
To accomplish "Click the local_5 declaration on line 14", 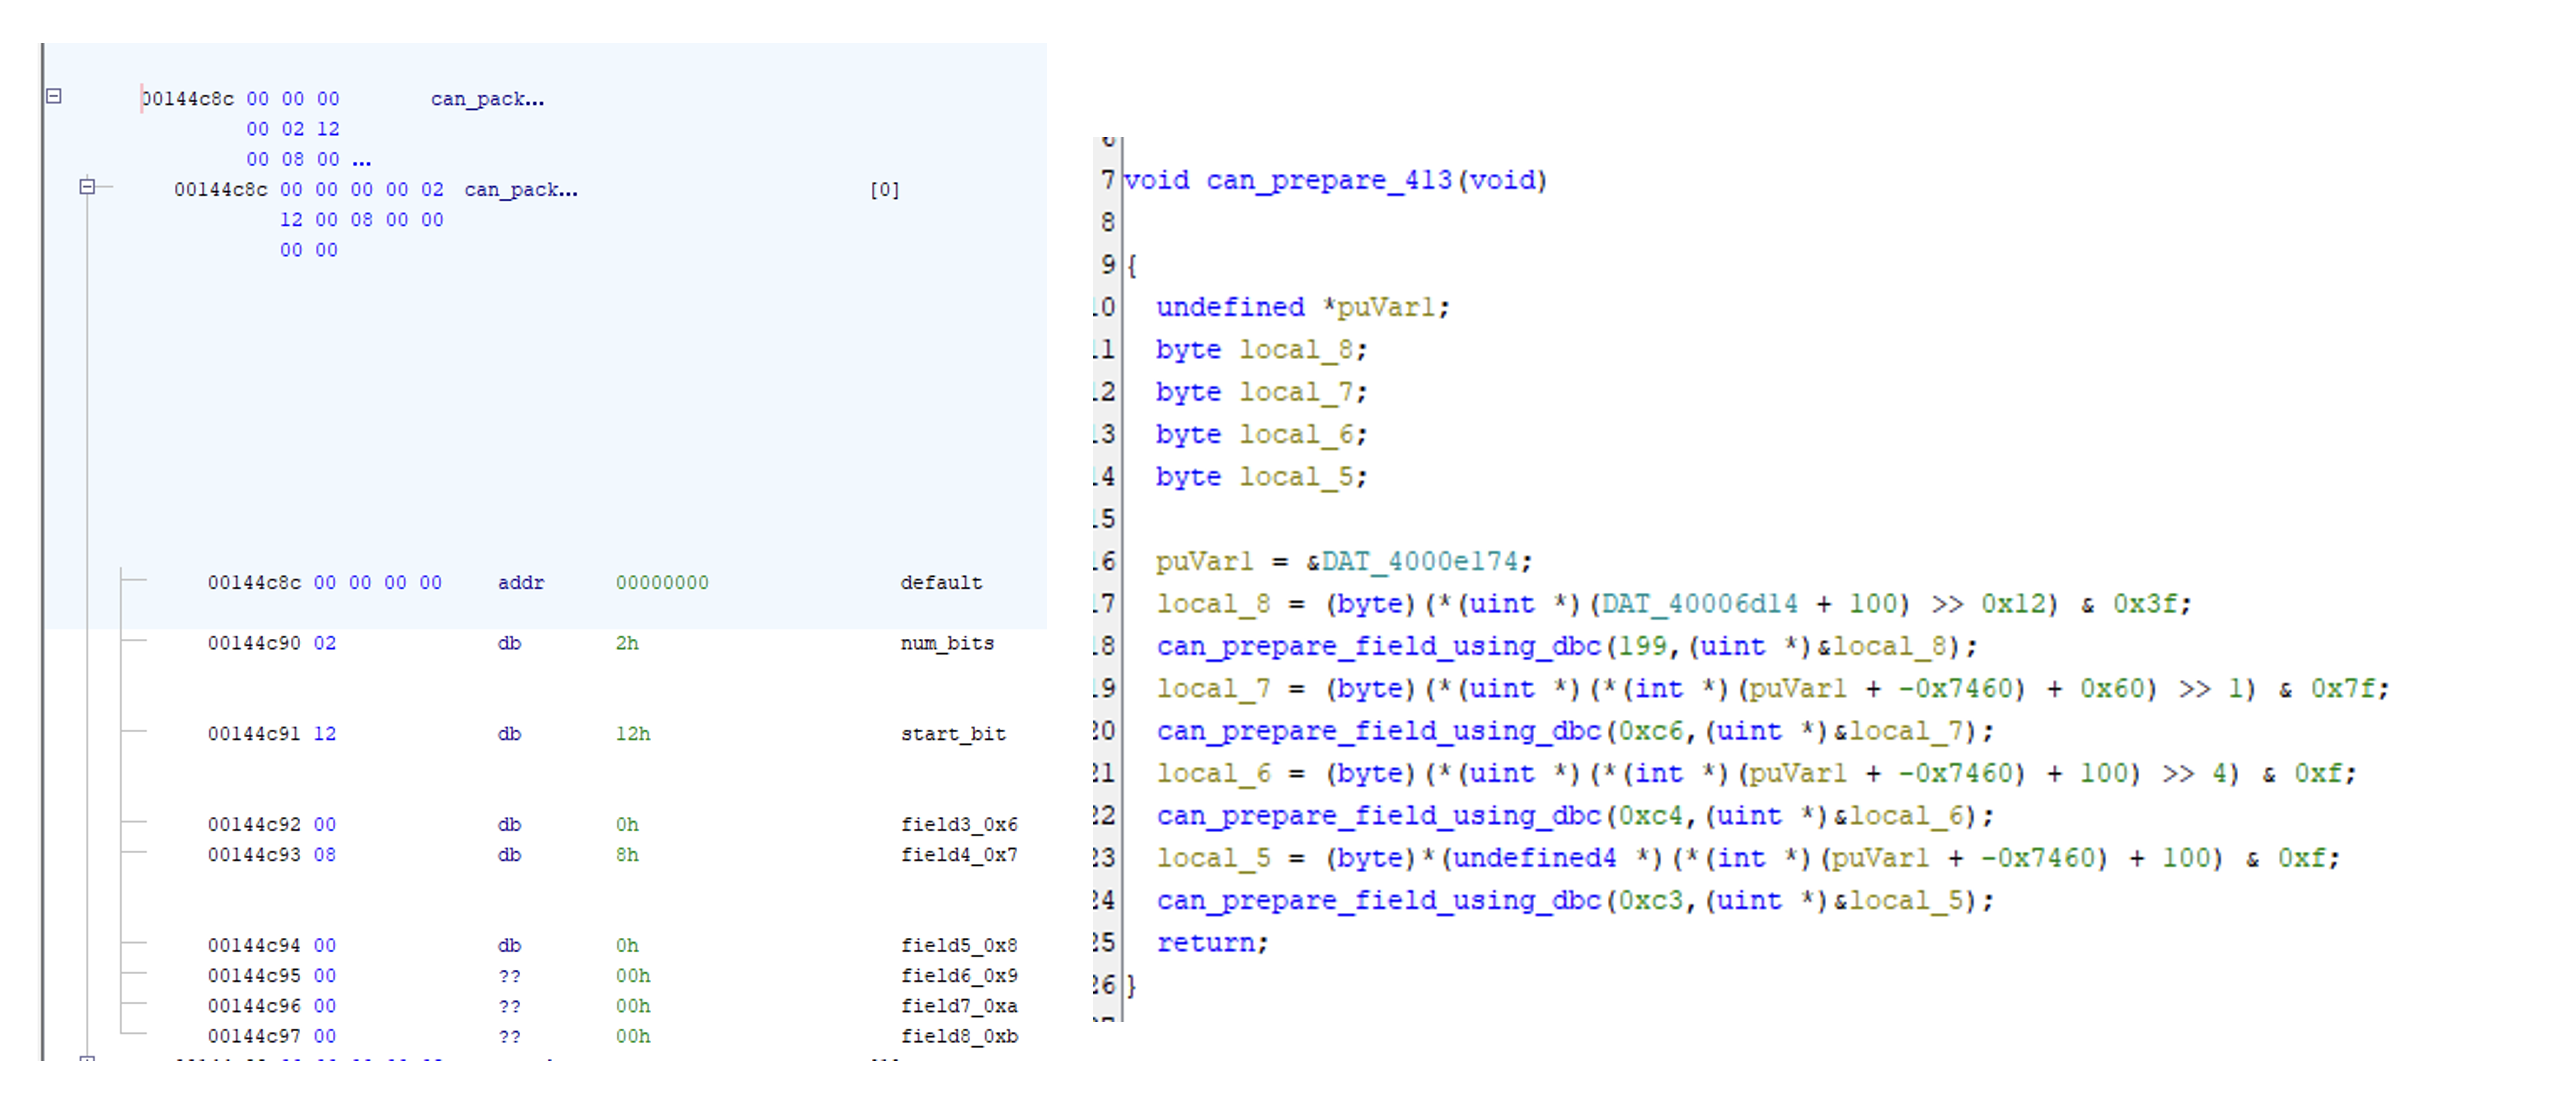I will point(1296,477).
